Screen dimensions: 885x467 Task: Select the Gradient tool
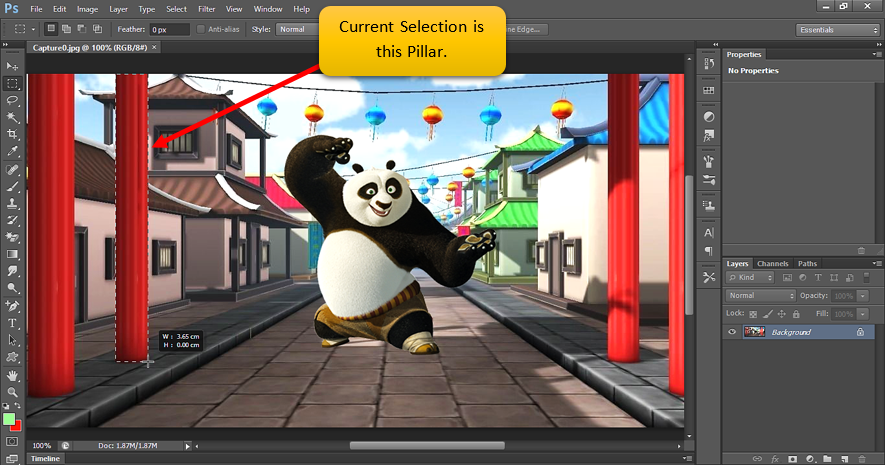[12, 254]
